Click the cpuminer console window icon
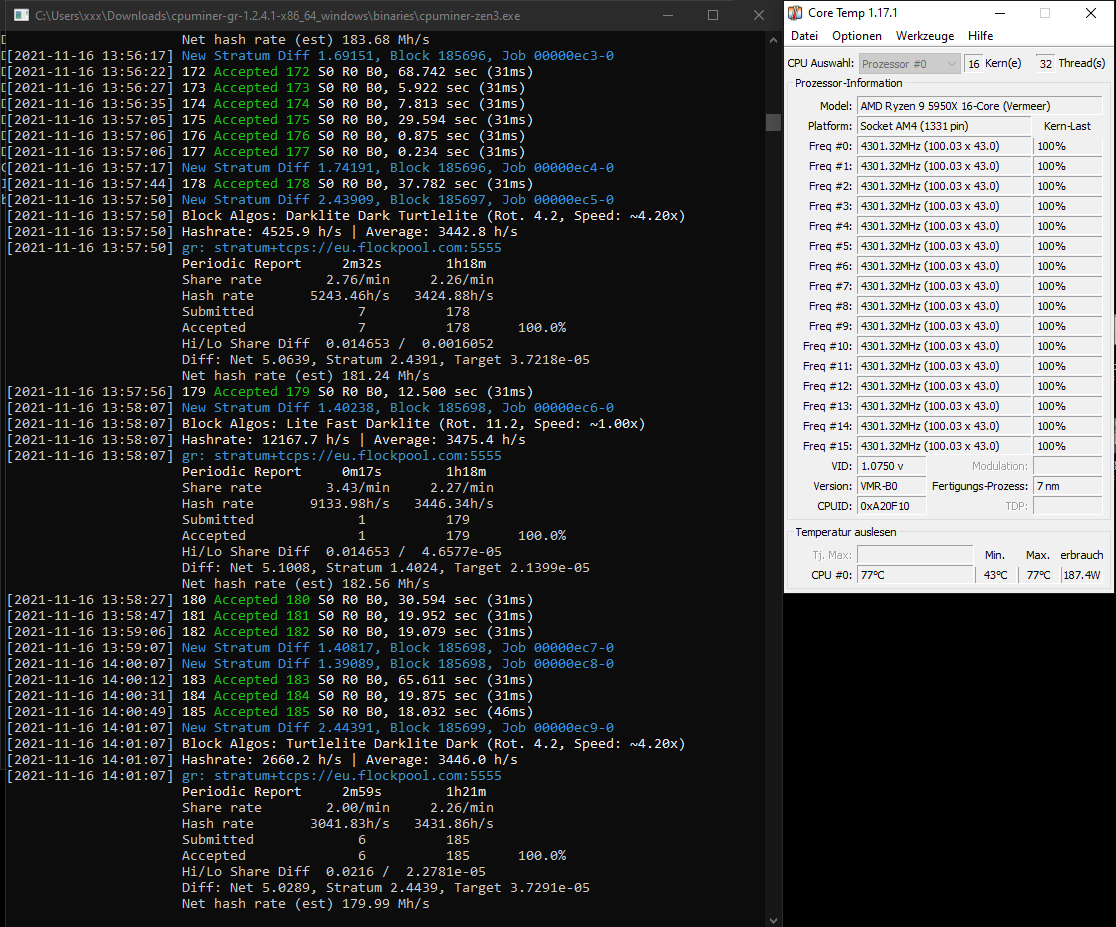The image size is (1116, 927). (x=21, y=15)
